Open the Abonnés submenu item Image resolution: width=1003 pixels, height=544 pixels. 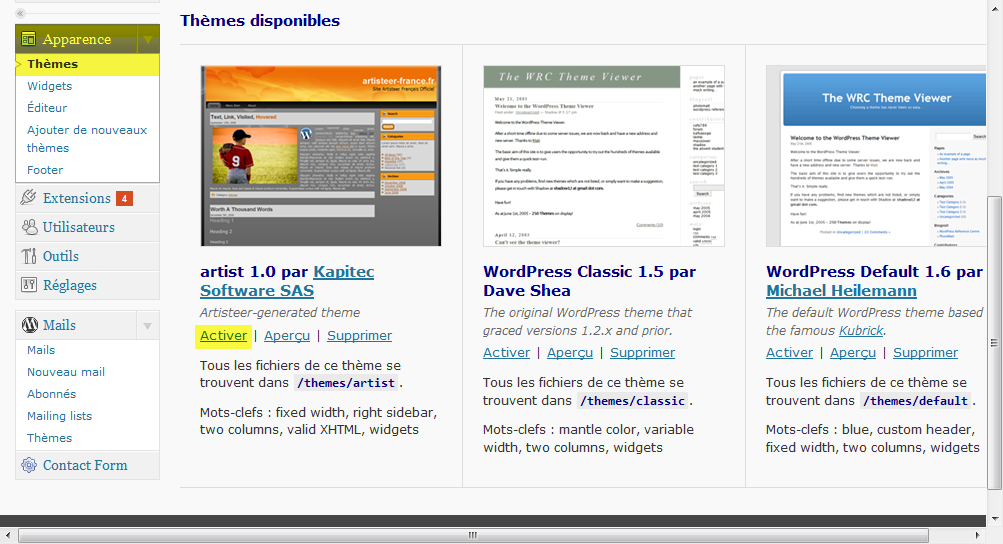51,394
